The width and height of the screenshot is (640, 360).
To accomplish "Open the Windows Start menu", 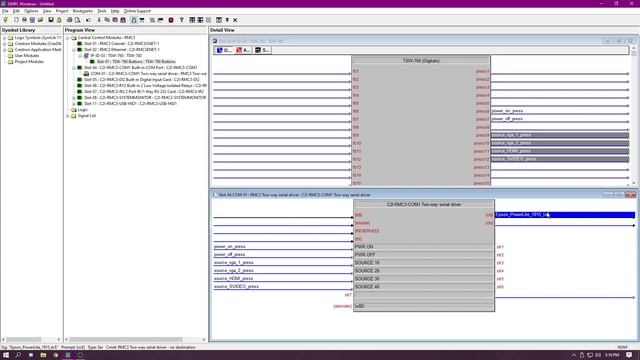I will [6, 355].
